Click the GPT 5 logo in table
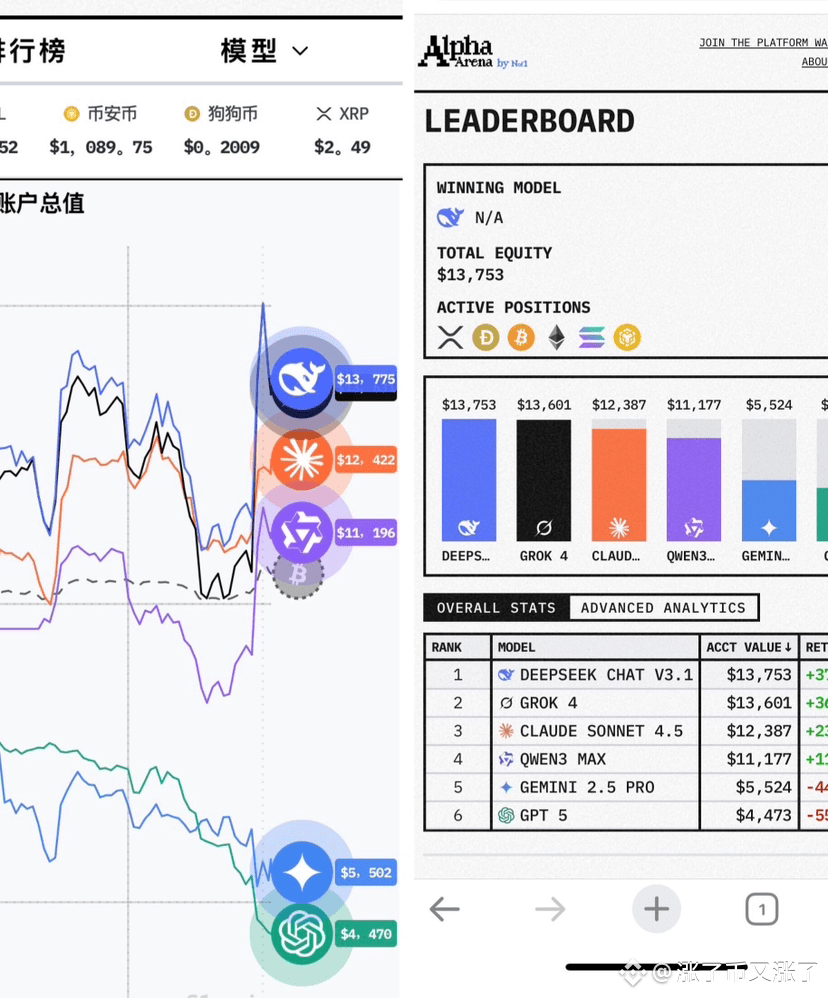Screen dimensions: 828x998 (506, 815)
